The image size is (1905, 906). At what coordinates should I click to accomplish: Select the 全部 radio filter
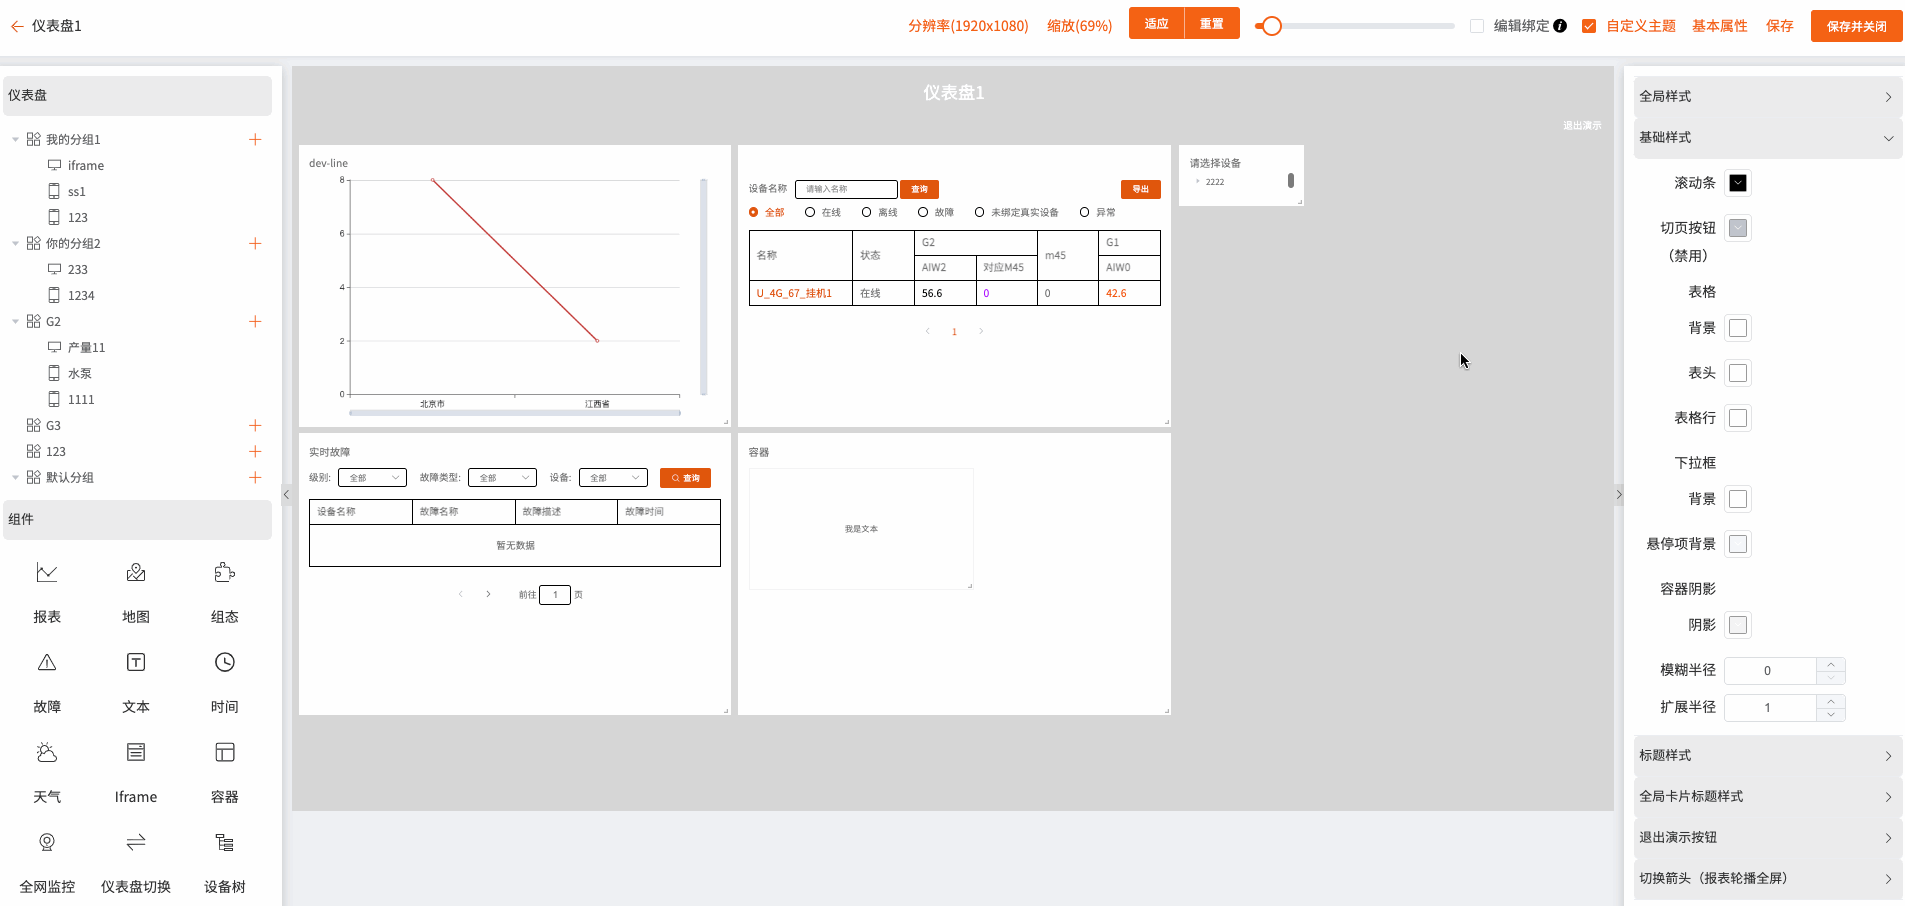pyautogui.click(x=754, y=212)
